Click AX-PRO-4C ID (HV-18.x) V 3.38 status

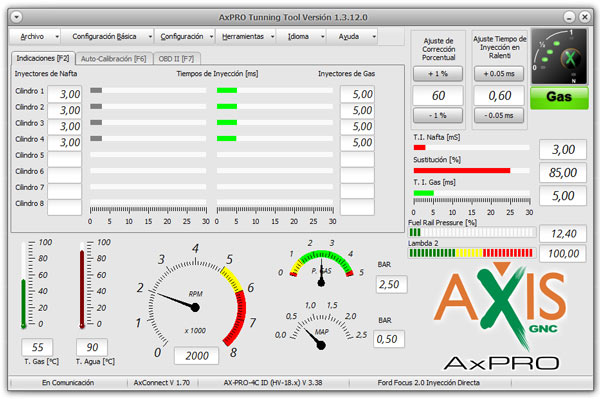273,383
